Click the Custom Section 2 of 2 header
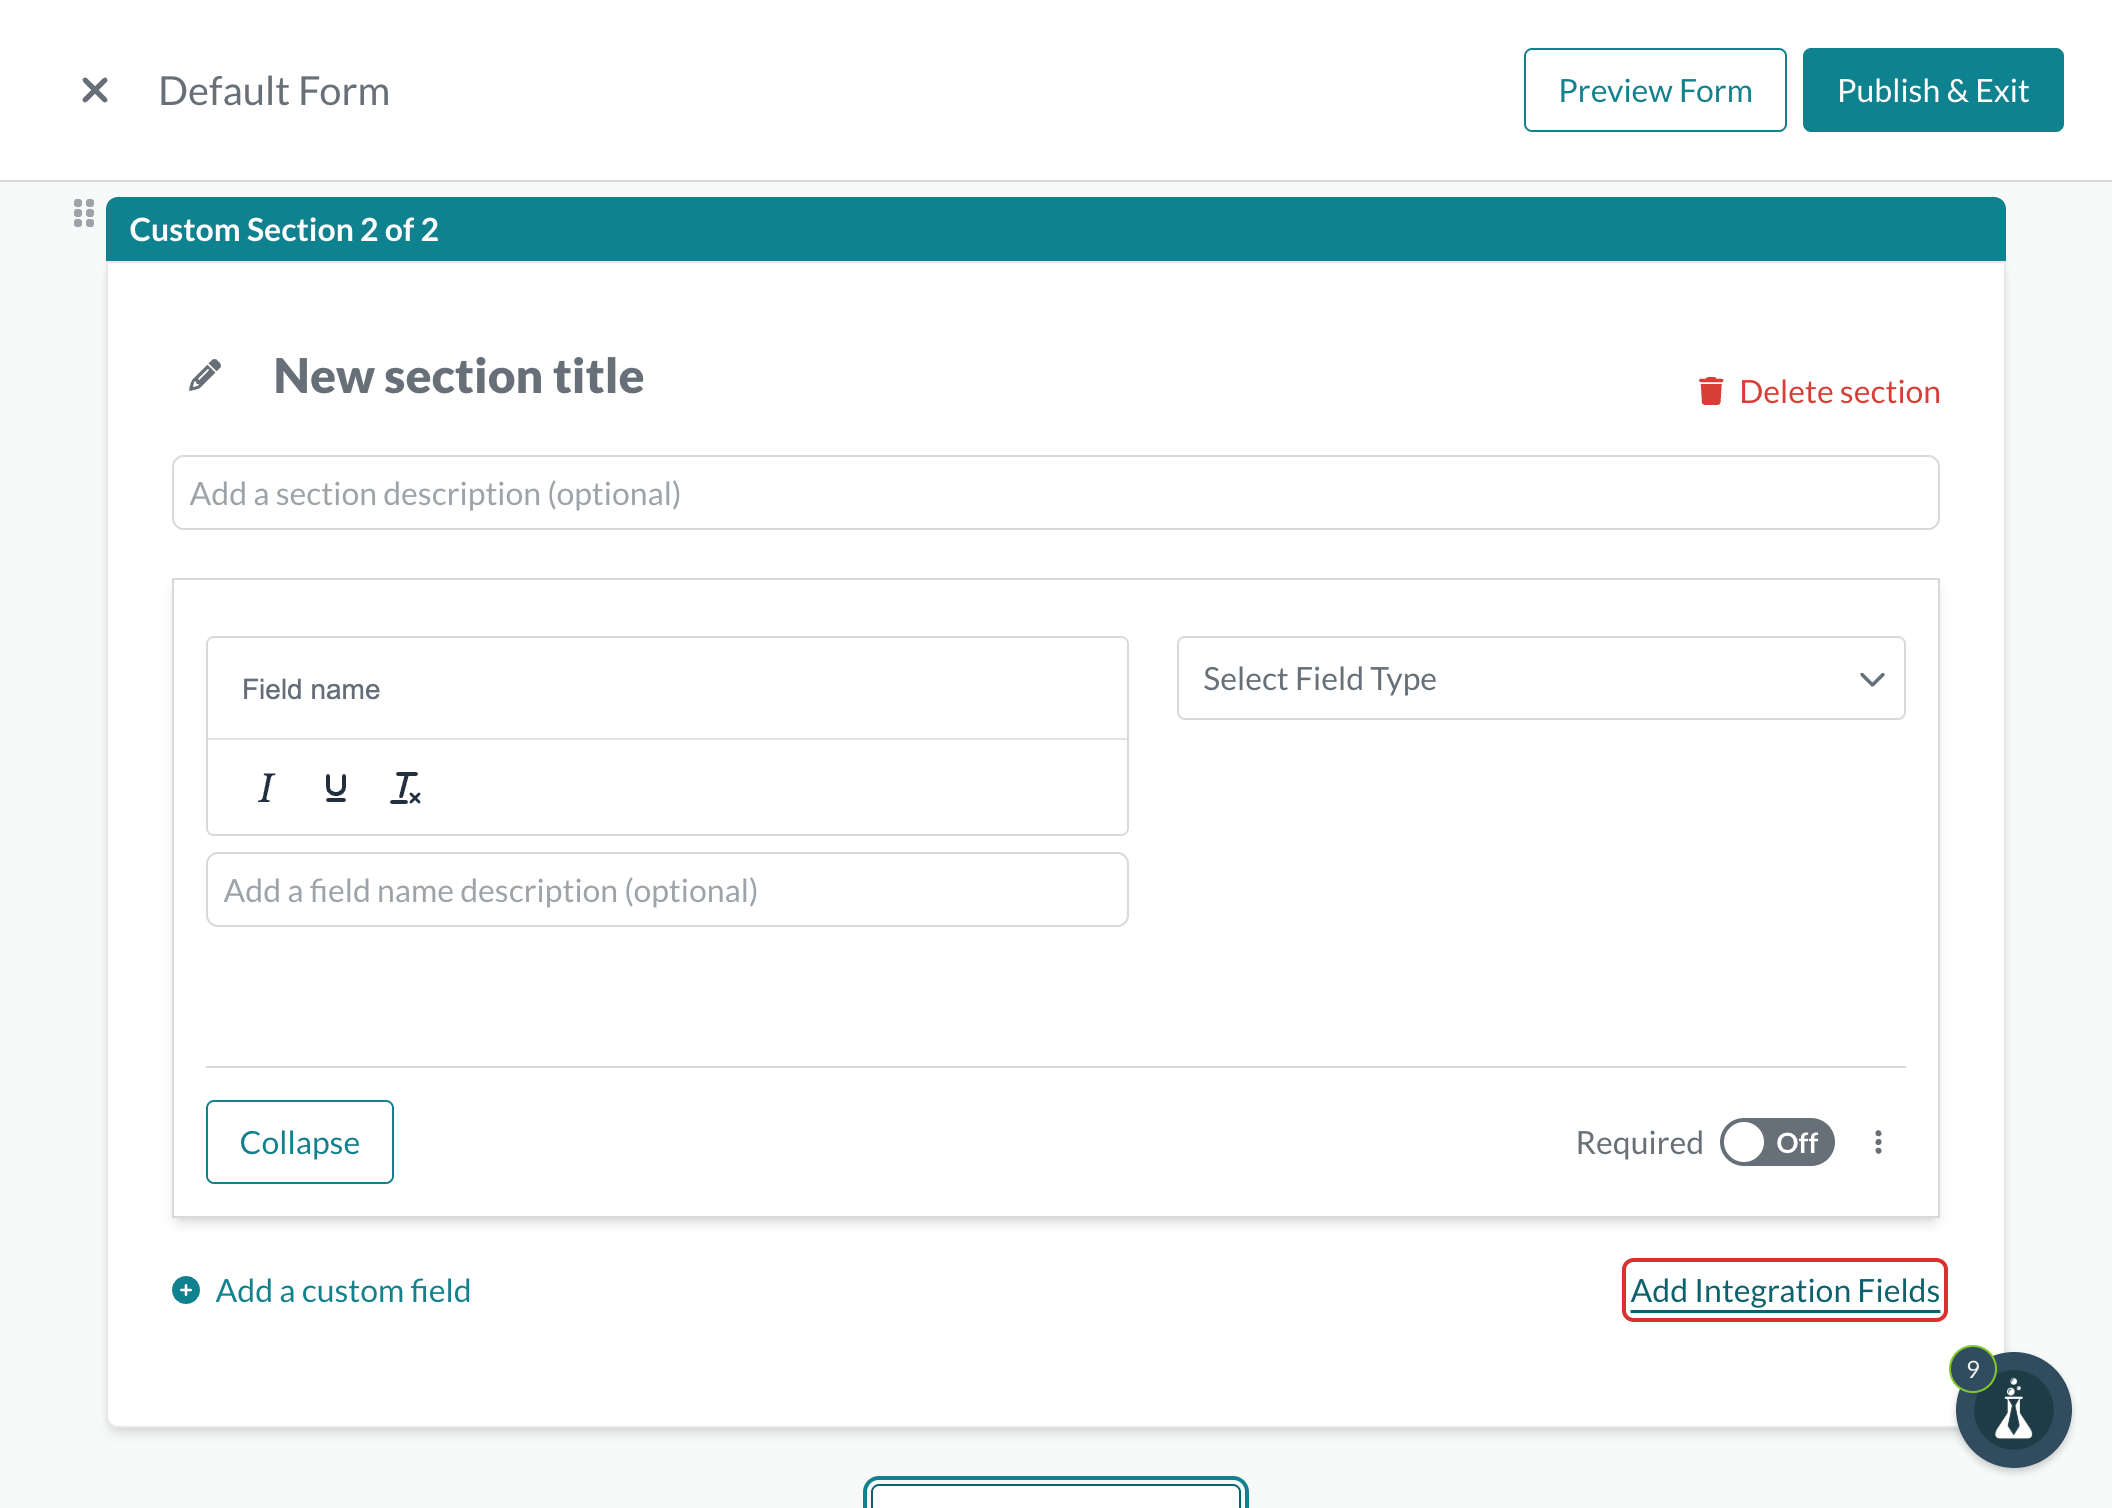The height and width of the screenshot is (1508, 2112). point(1056,229)
